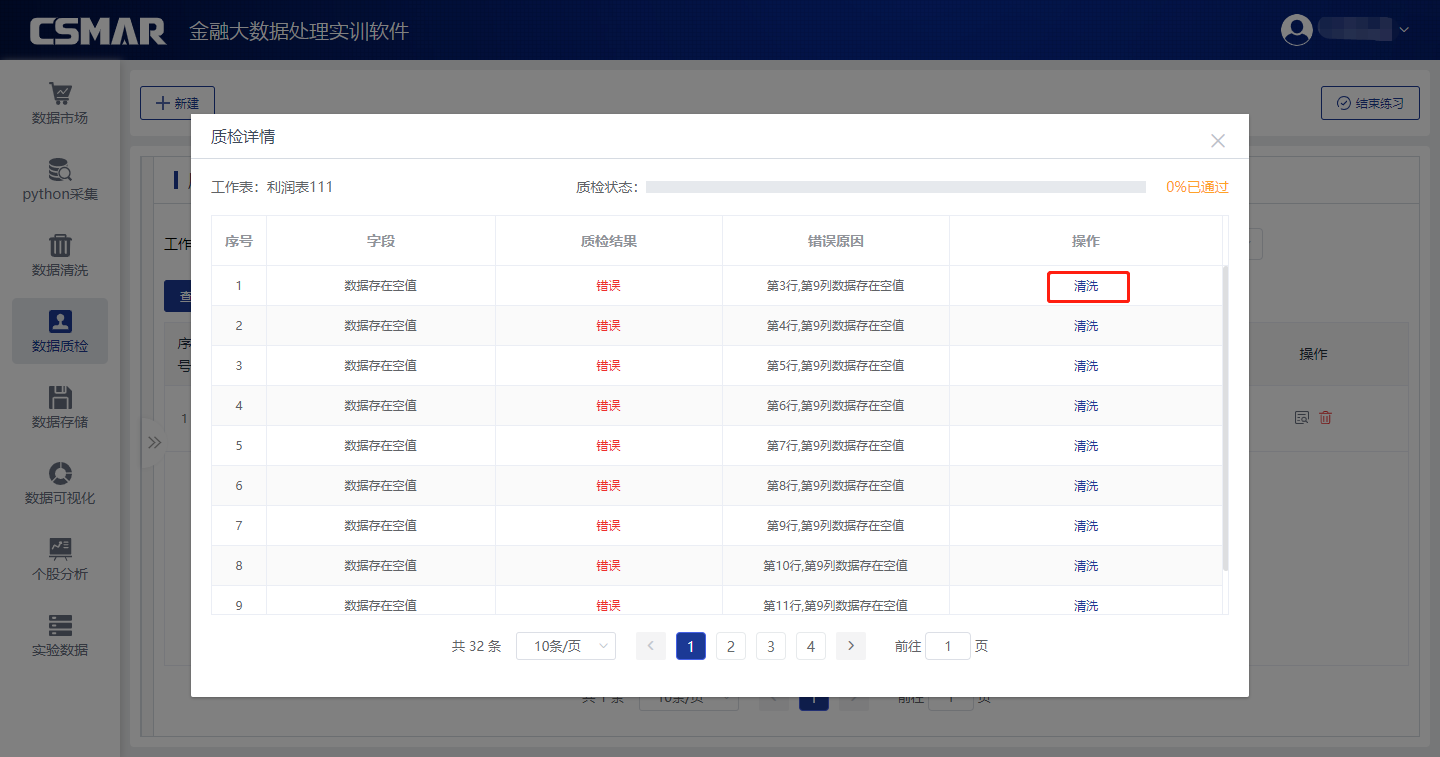
Task: Click 清洗 for the first row
Action: tap(1086, 286)
